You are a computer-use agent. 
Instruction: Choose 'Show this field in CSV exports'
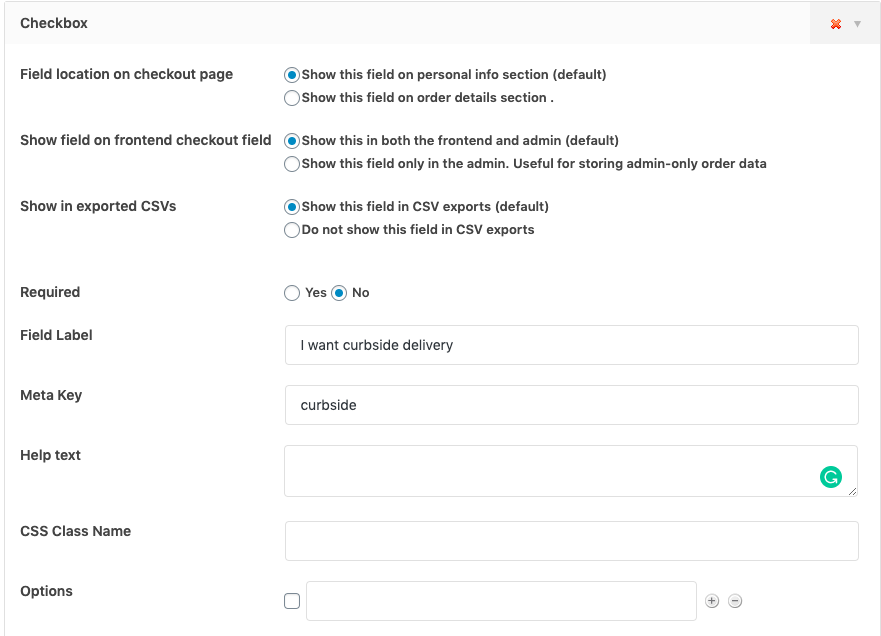point(292,207)
